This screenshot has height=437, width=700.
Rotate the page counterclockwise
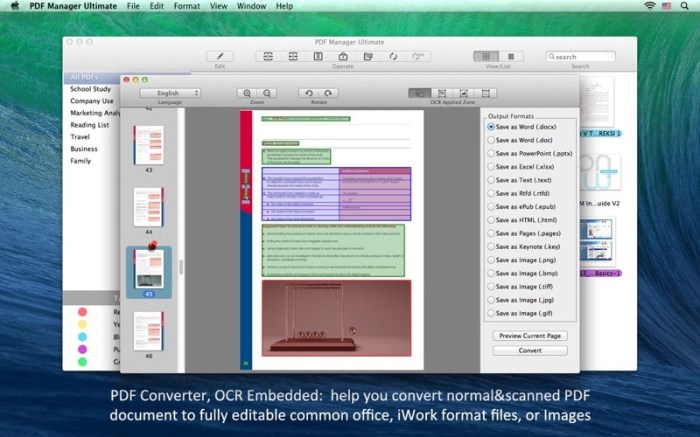coord(308,93)
